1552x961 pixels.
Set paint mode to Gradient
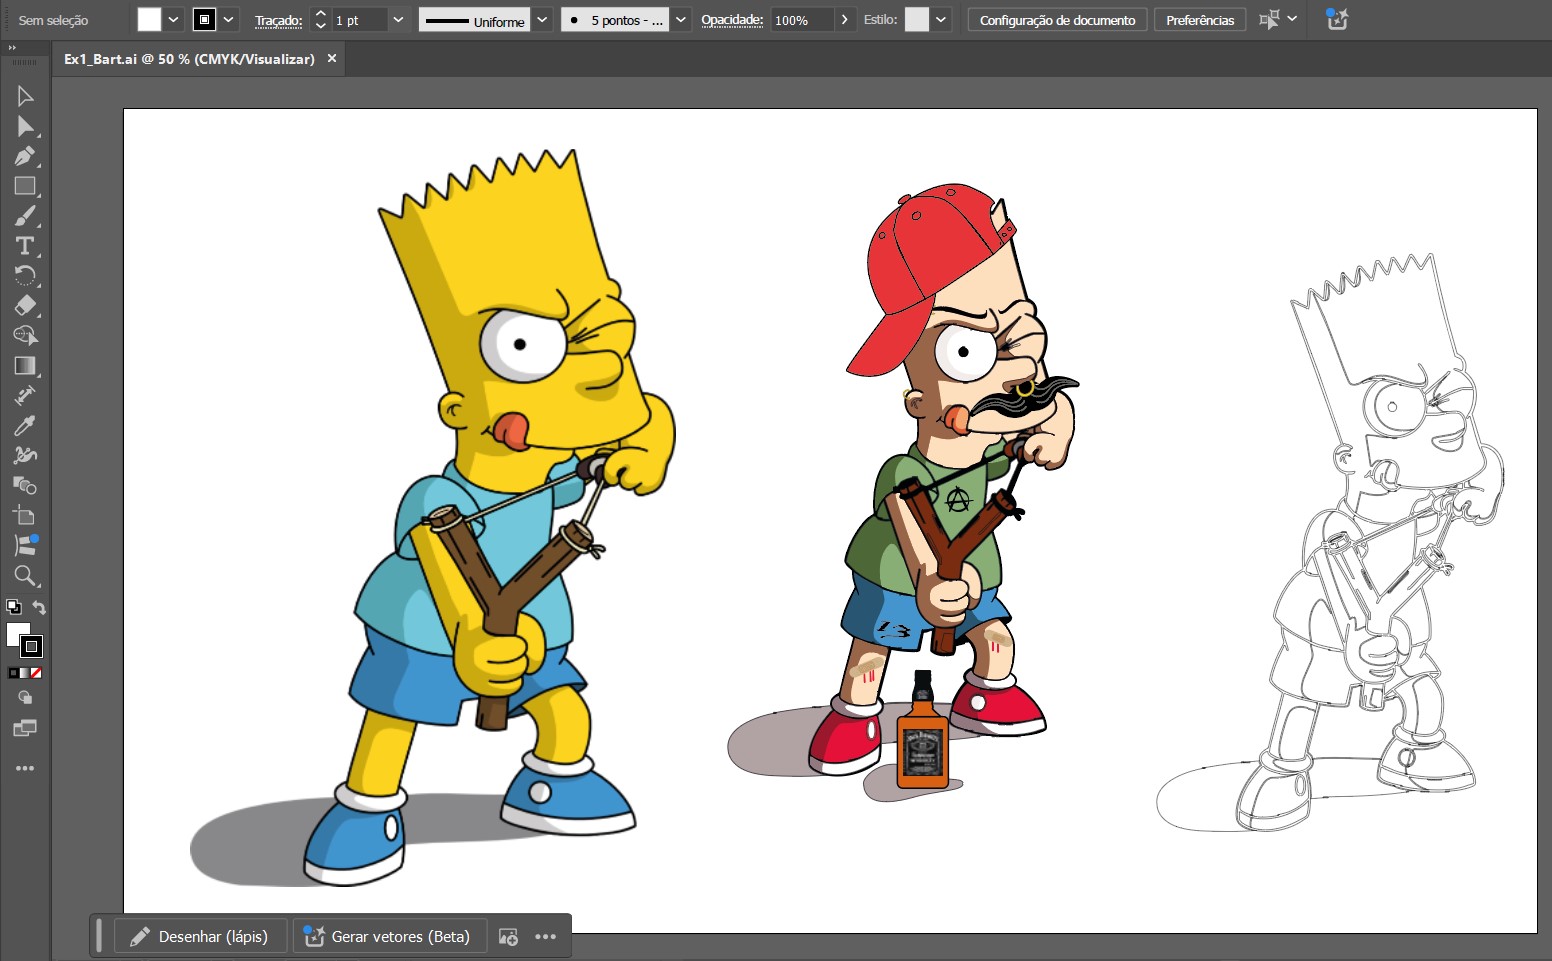25,673
